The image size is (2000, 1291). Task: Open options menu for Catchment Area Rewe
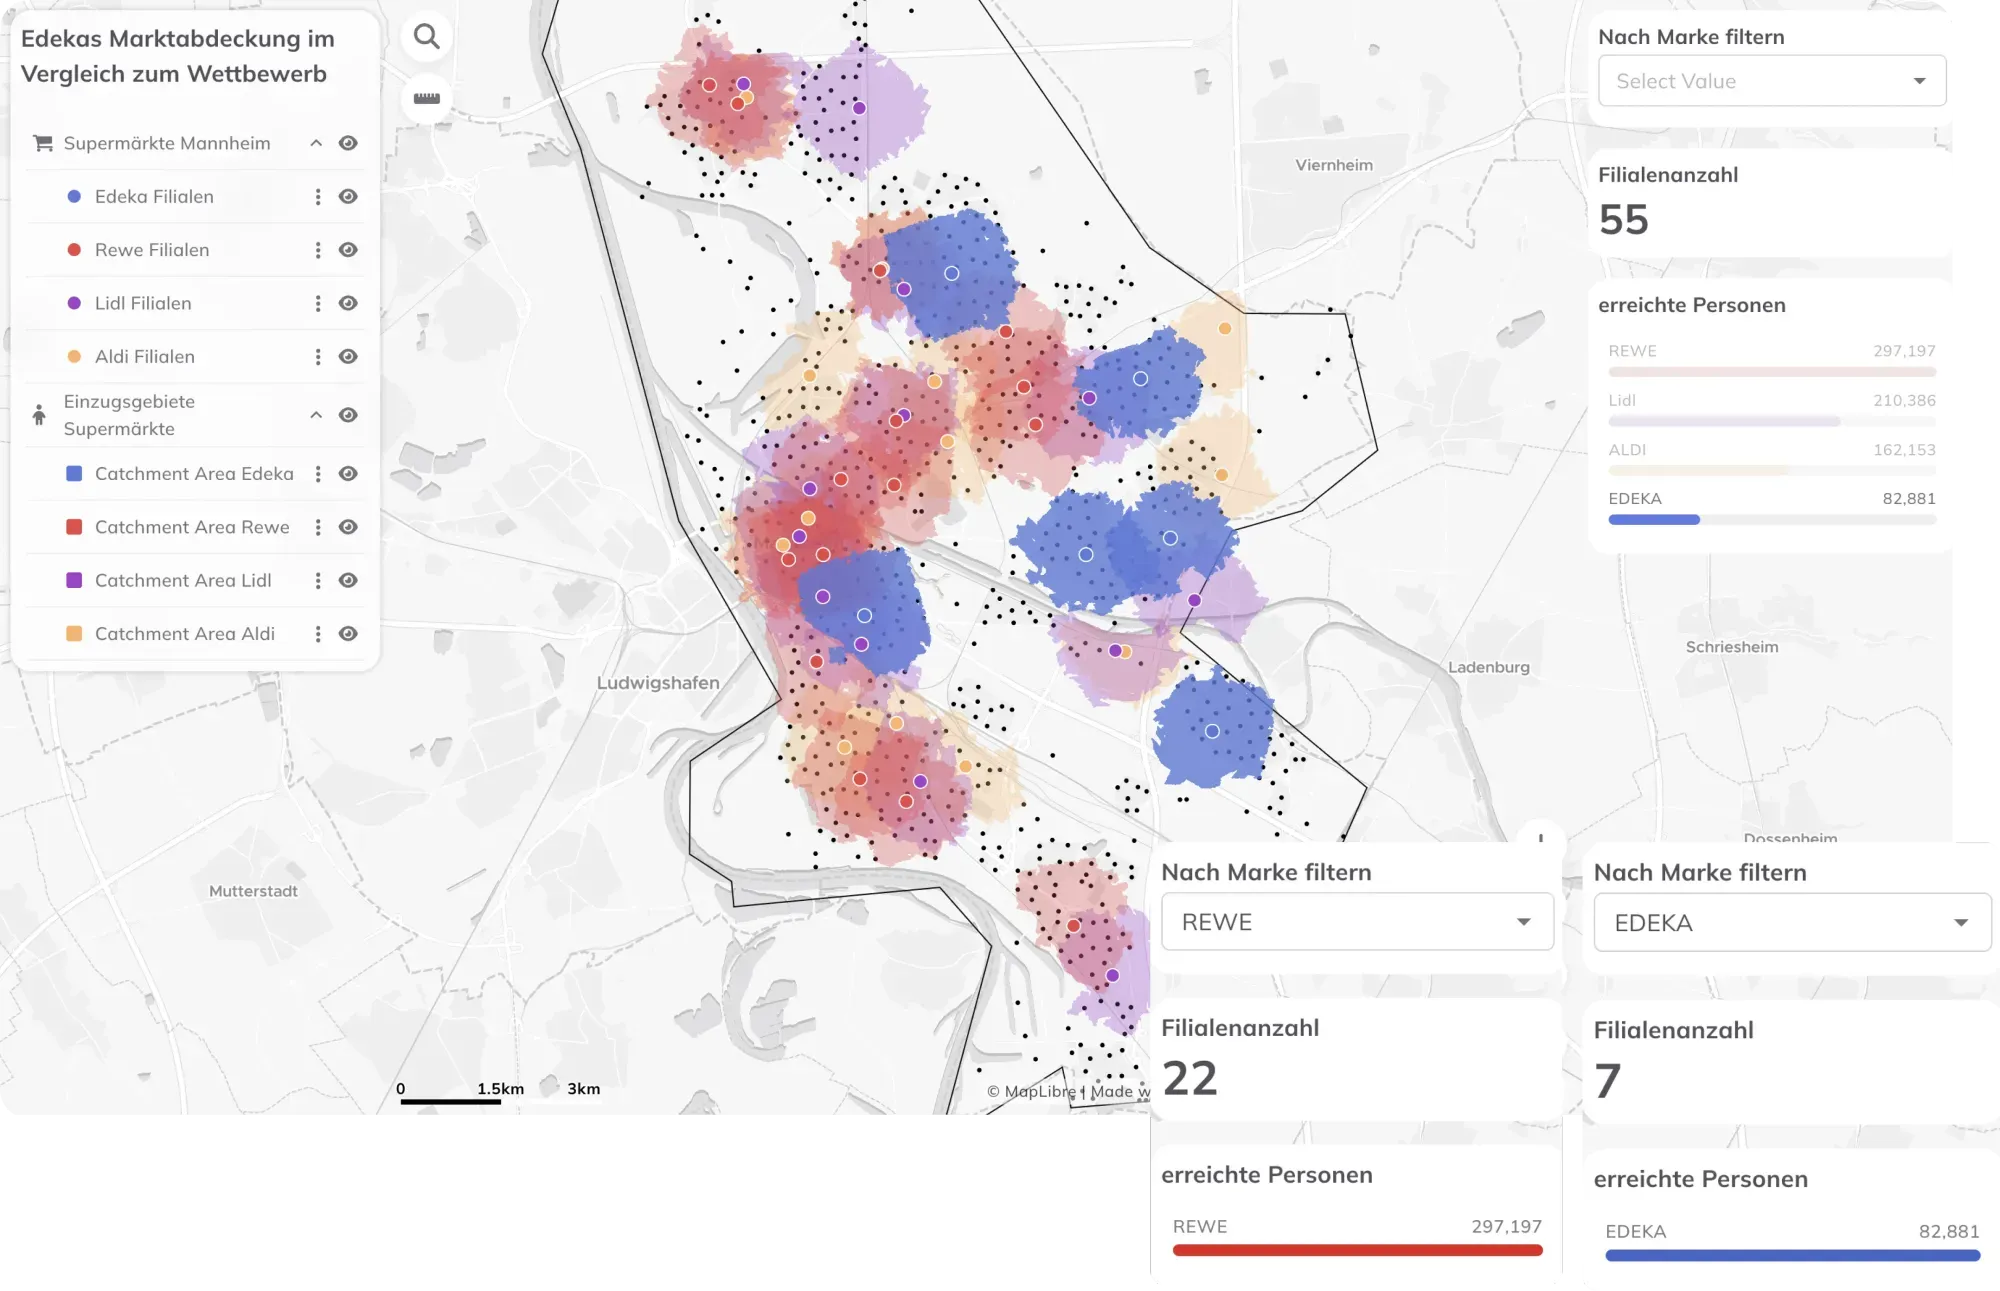[318, 527]
